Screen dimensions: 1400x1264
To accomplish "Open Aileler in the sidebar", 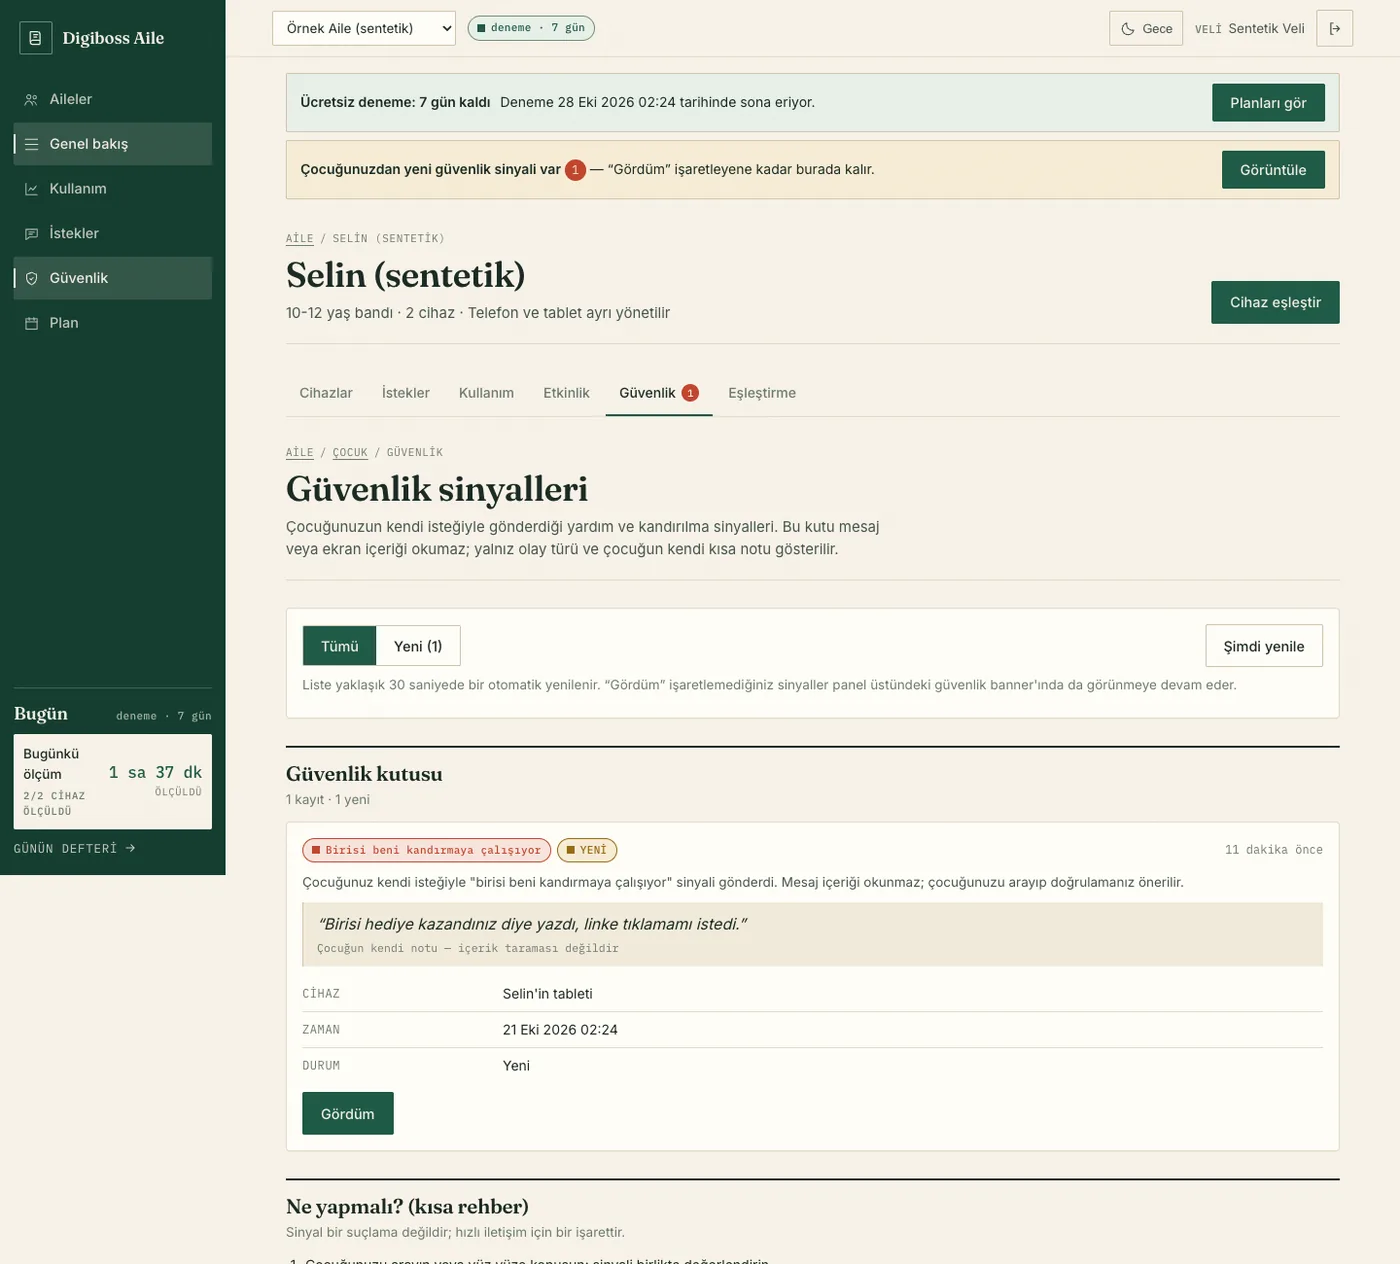I will (113, 100).
